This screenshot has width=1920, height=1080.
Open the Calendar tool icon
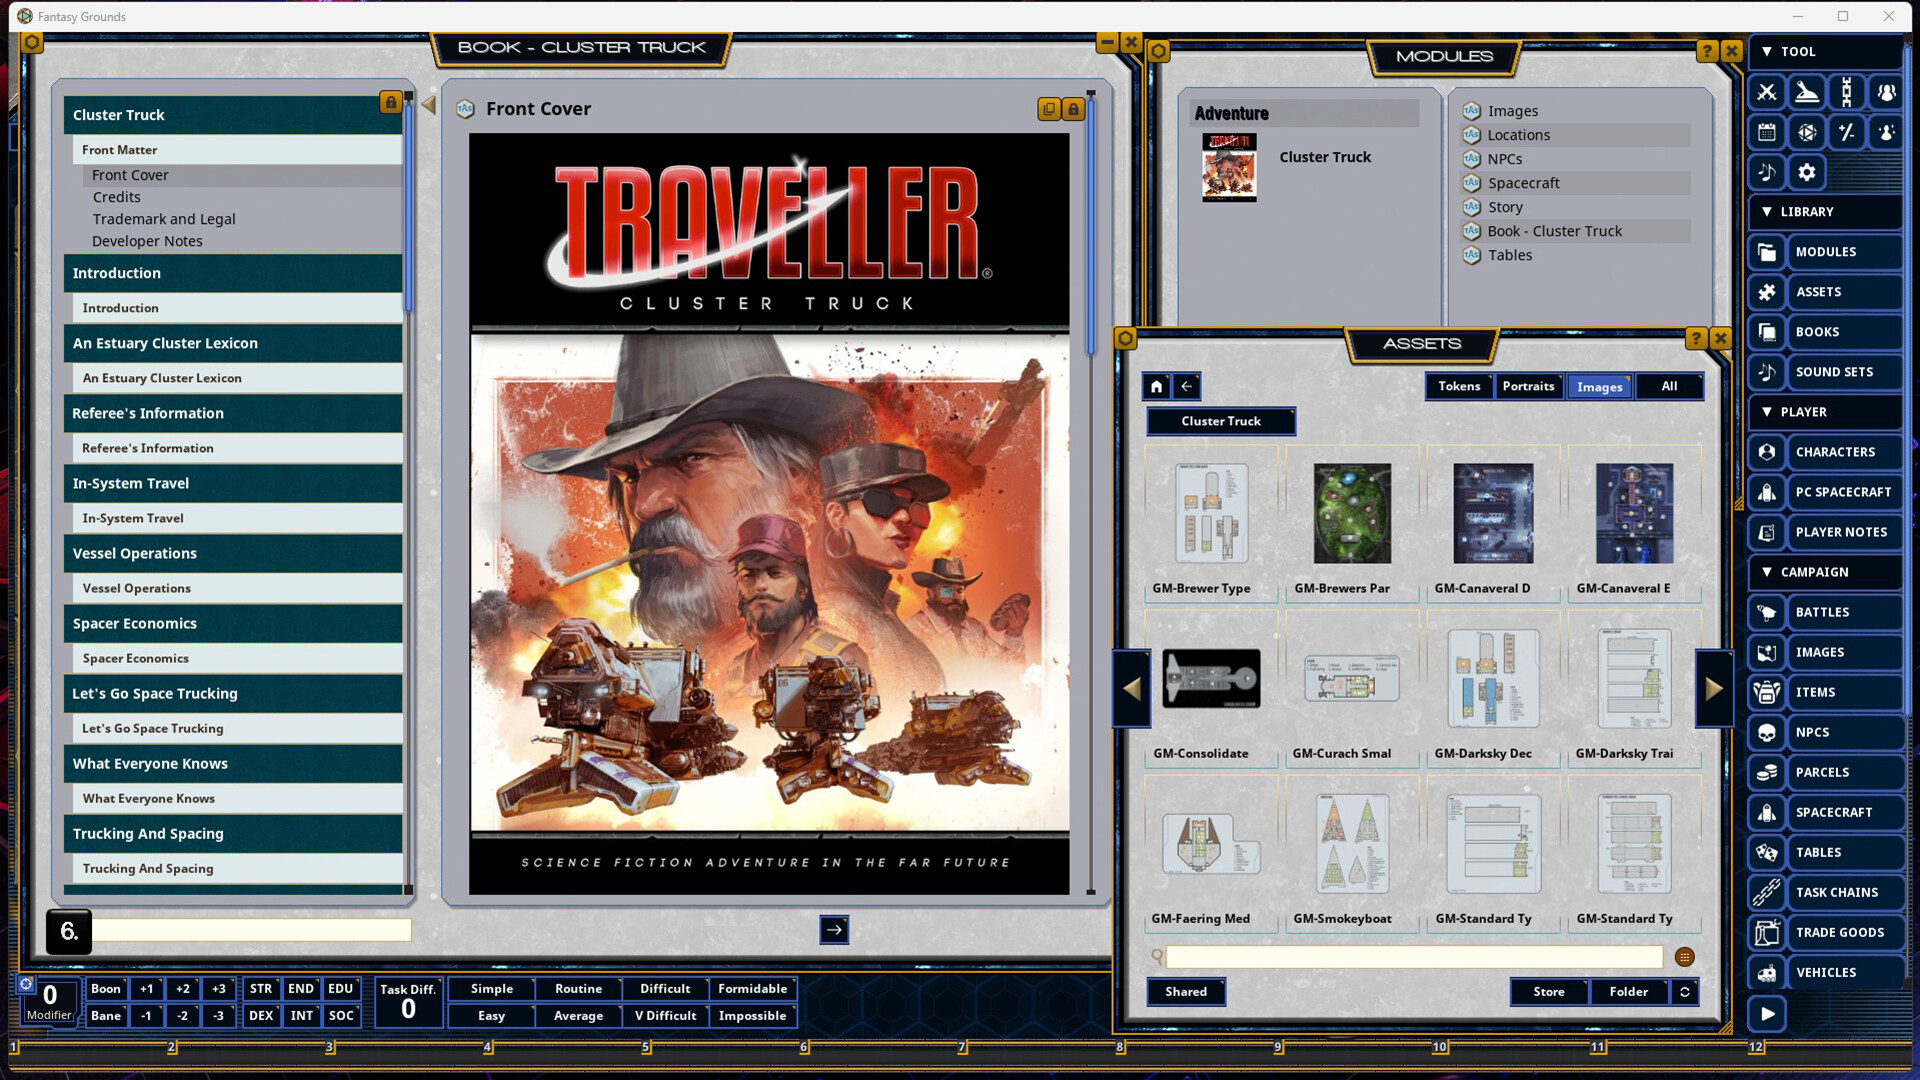point(1767,132)
